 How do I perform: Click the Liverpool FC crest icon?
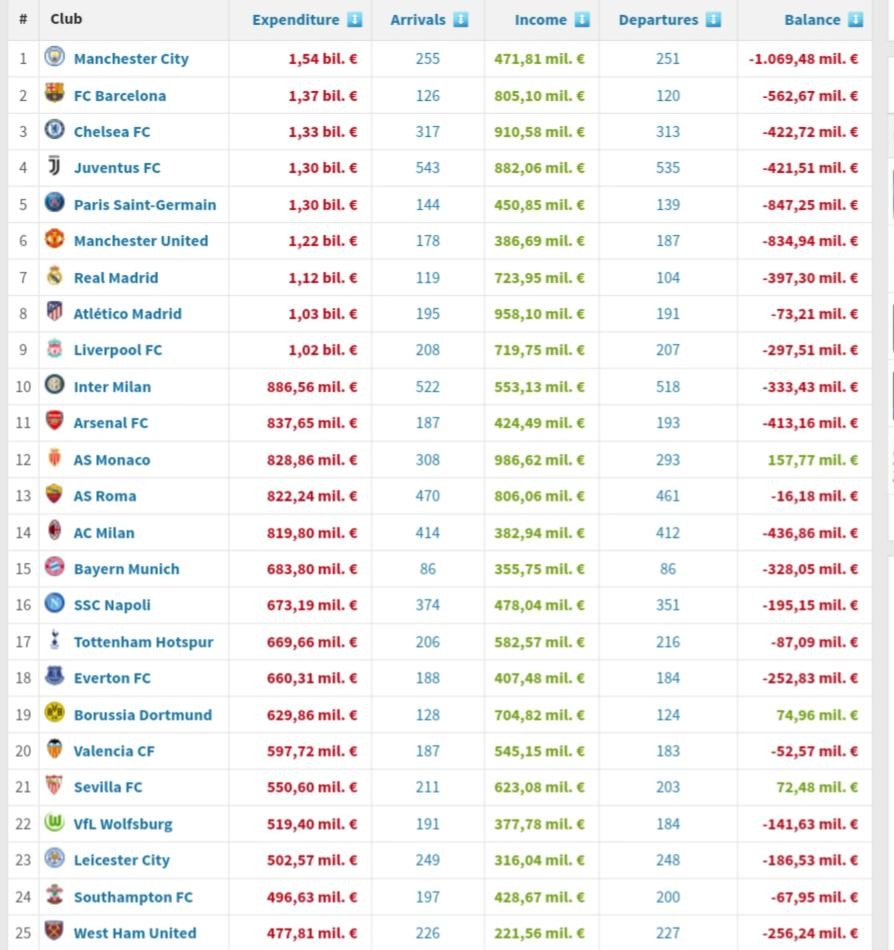point(54,350)
